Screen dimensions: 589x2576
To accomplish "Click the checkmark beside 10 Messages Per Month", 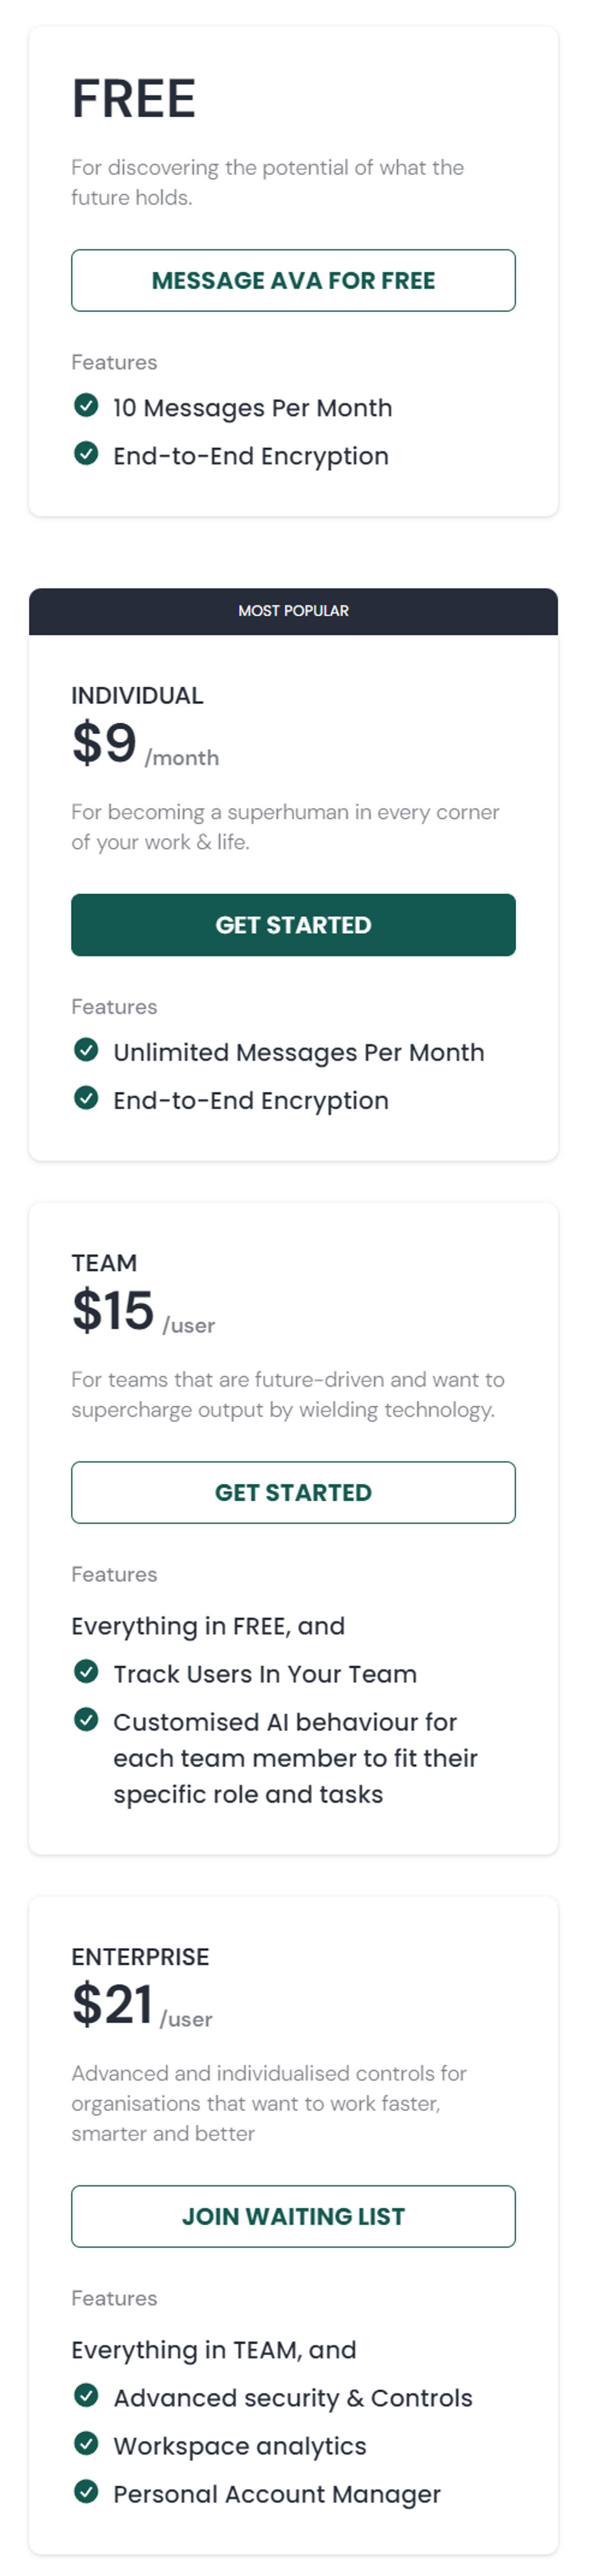I will pos(87,406).
